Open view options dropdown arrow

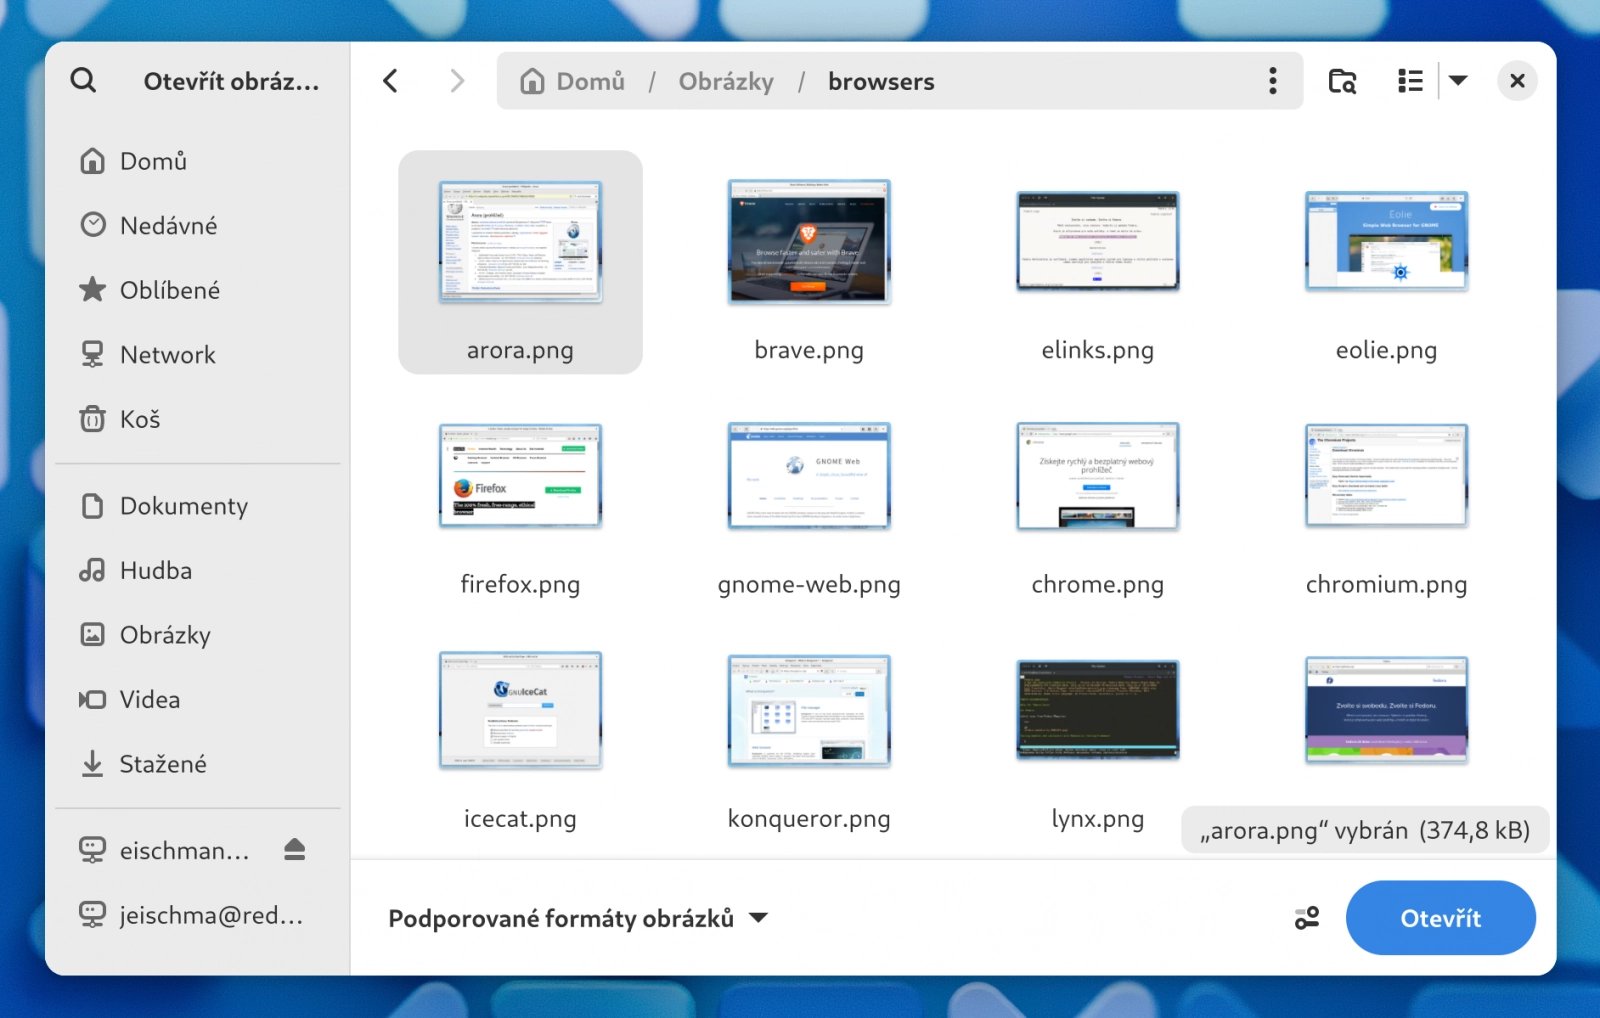[1458, 81]
